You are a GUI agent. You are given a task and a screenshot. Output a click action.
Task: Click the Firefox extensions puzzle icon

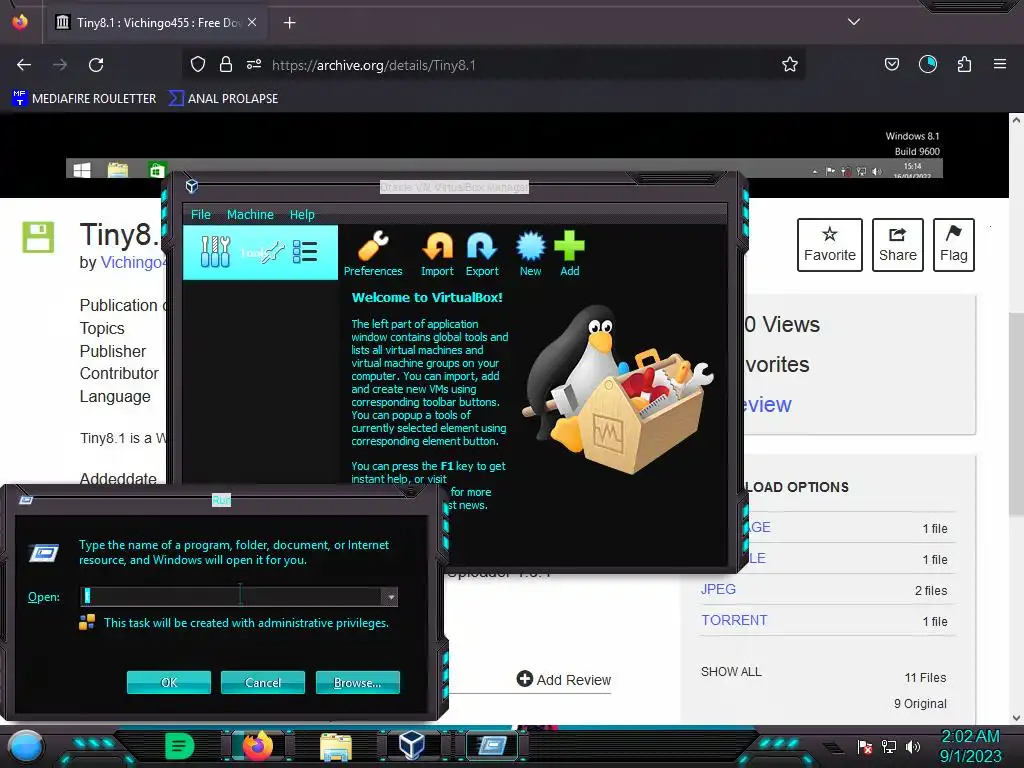(964, 64)
